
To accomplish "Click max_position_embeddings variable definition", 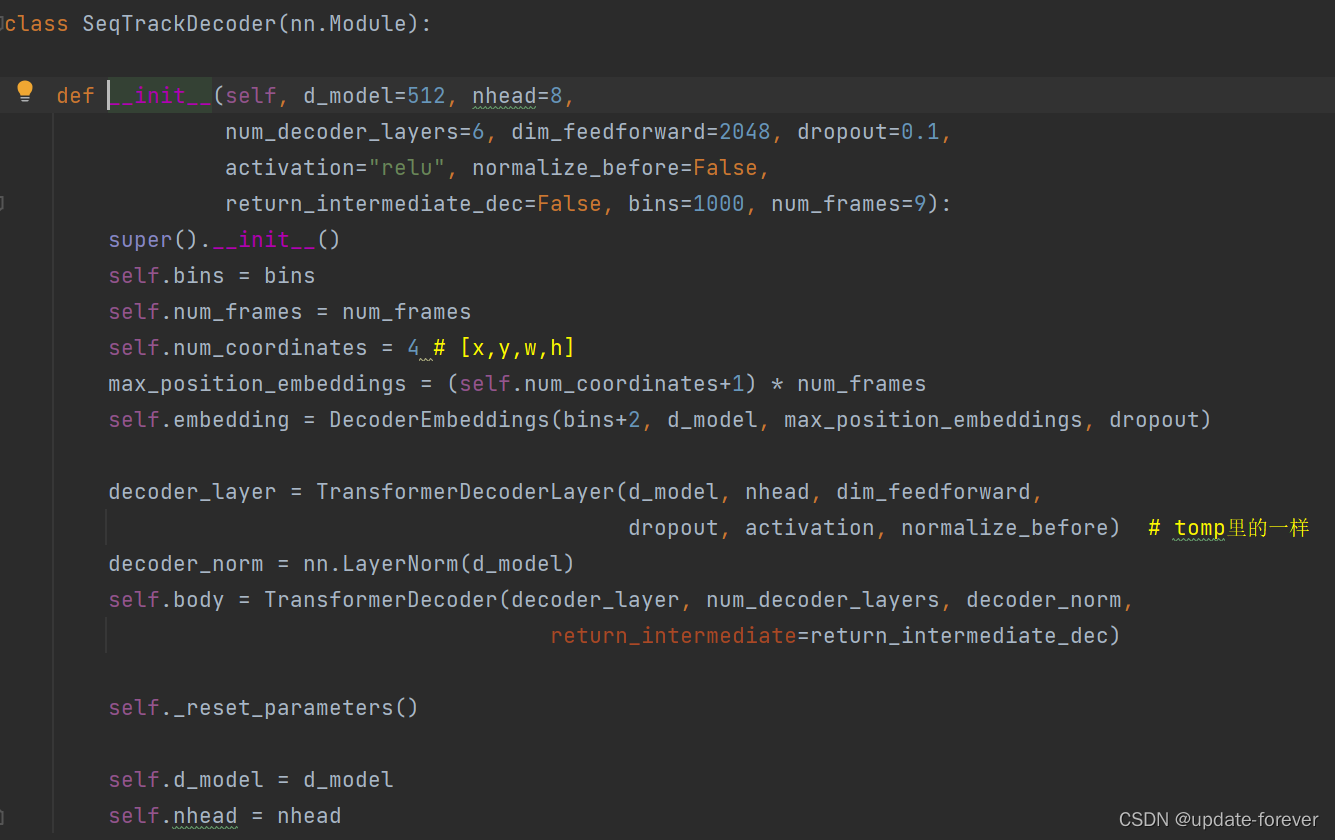I will 257,384.
